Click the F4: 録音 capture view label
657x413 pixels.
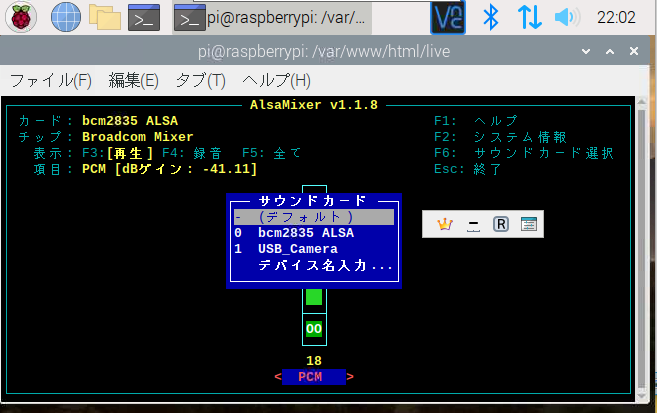coord(192,153)
